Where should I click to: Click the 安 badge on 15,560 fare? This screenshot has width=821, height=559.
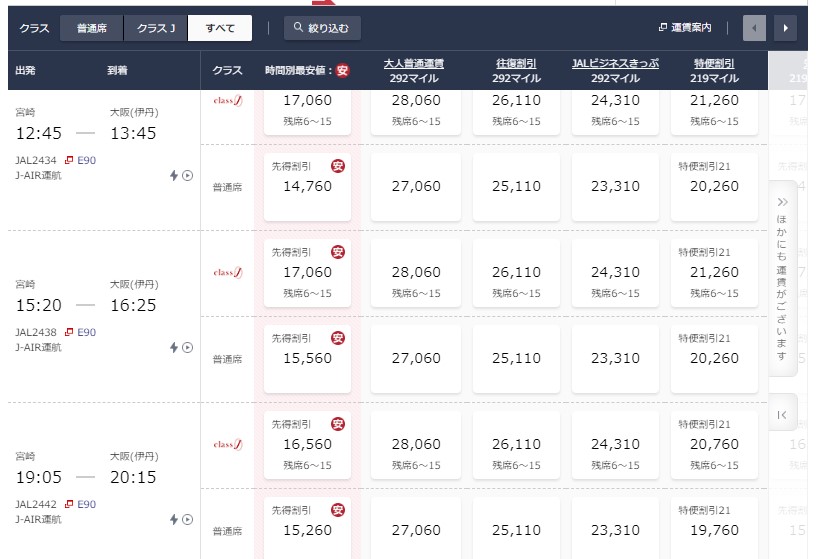[338, 338]
